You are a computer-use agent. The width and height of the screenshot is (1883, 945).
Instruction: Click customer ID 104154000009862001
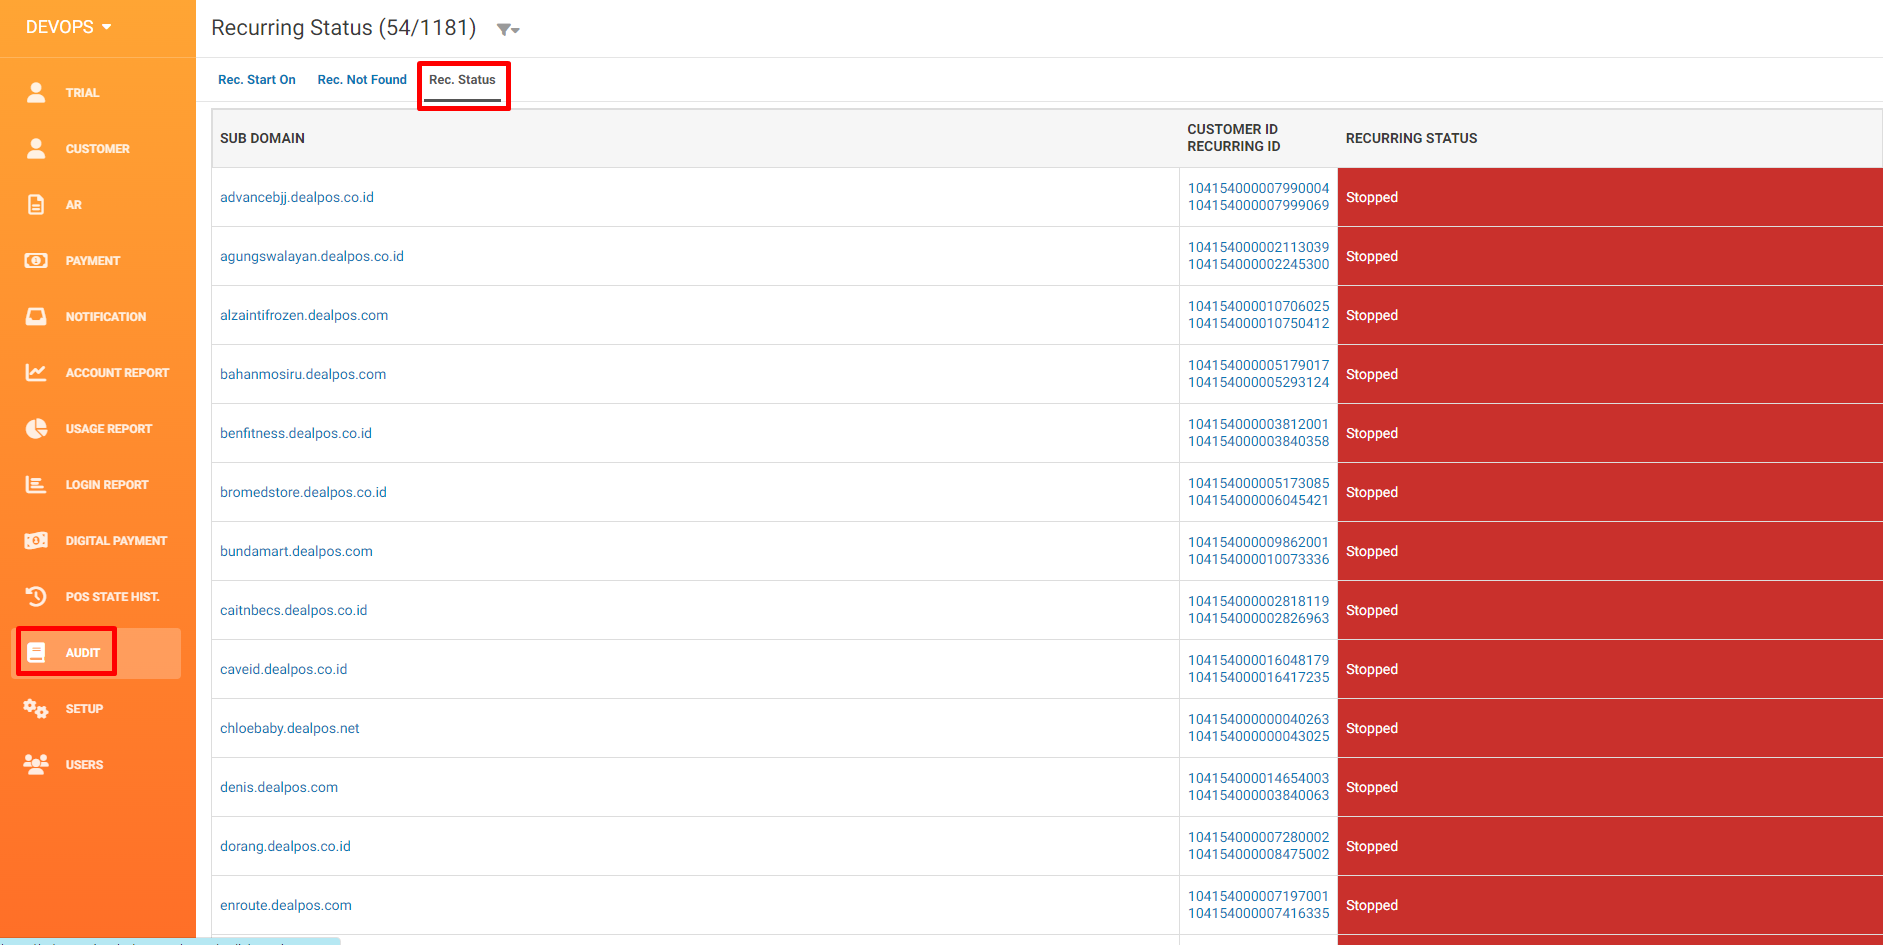point(1258,542)
